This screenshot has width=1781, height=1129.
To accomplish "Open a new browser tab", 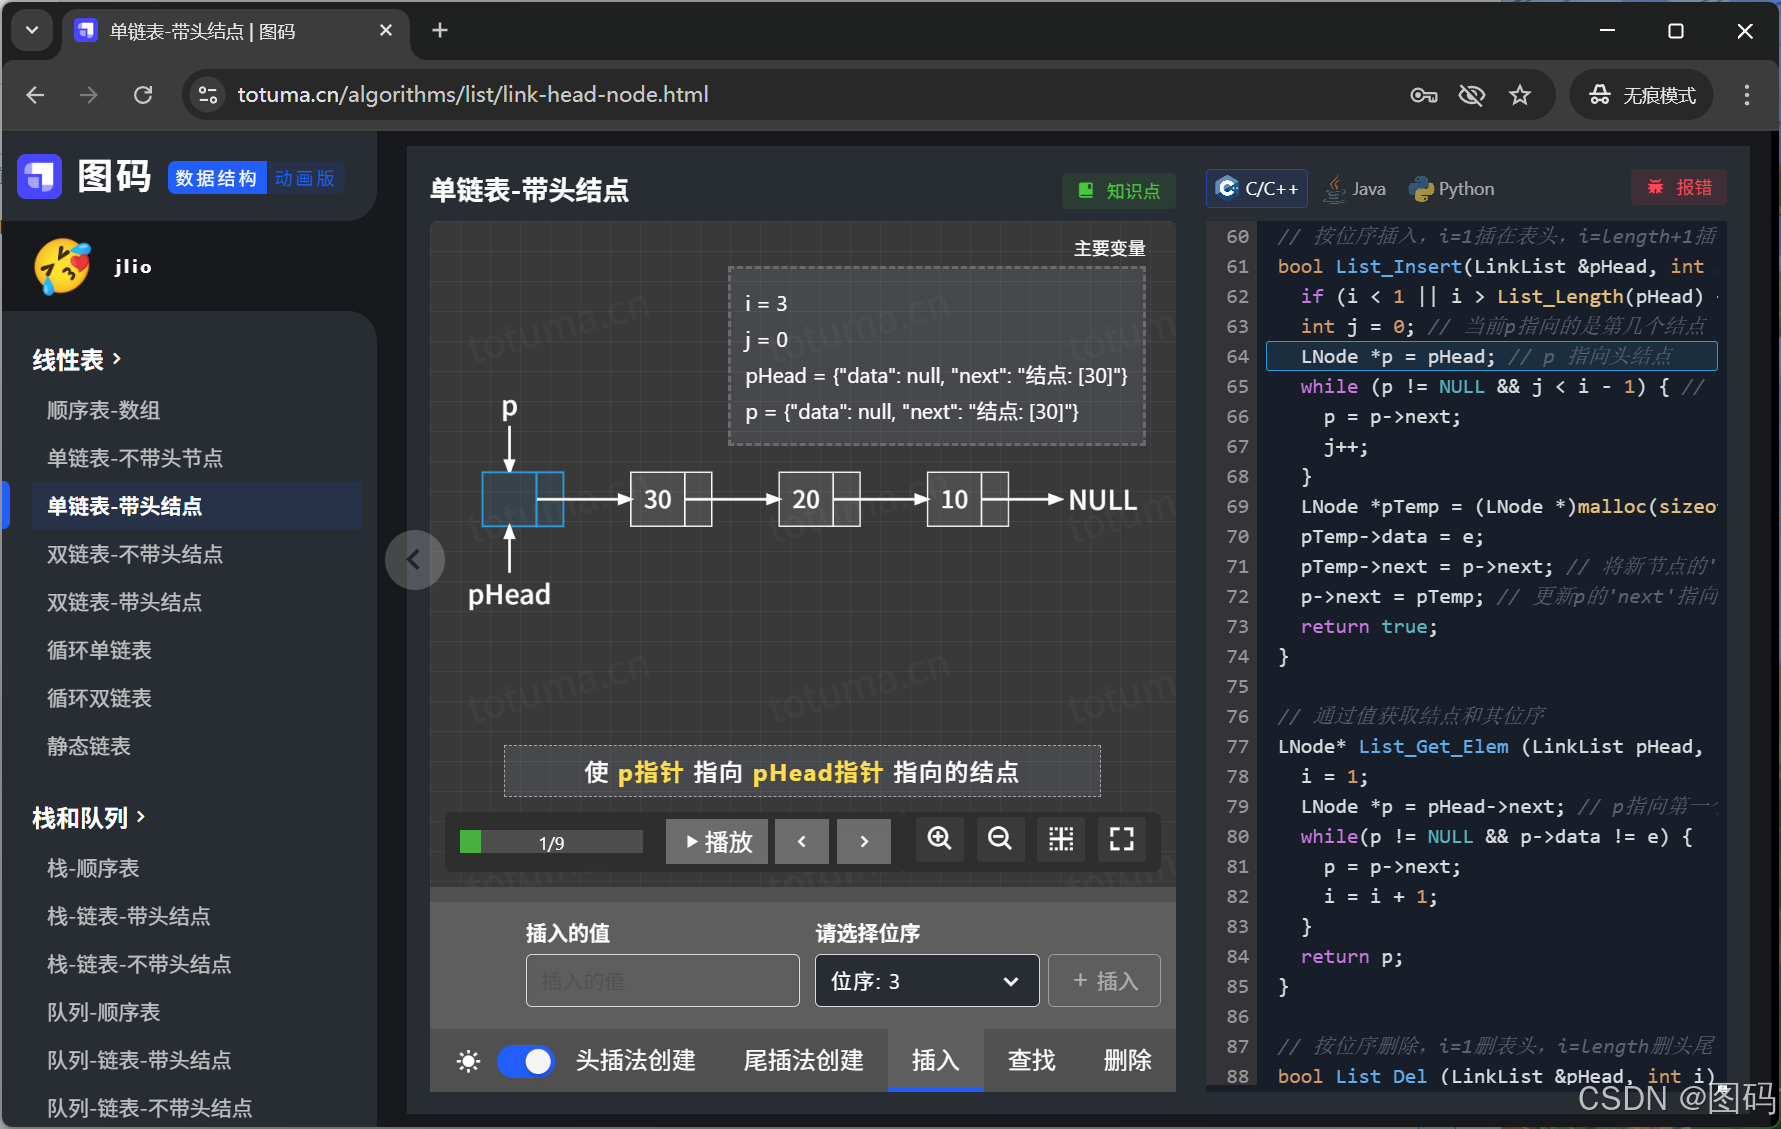I will tap(440, 31).
